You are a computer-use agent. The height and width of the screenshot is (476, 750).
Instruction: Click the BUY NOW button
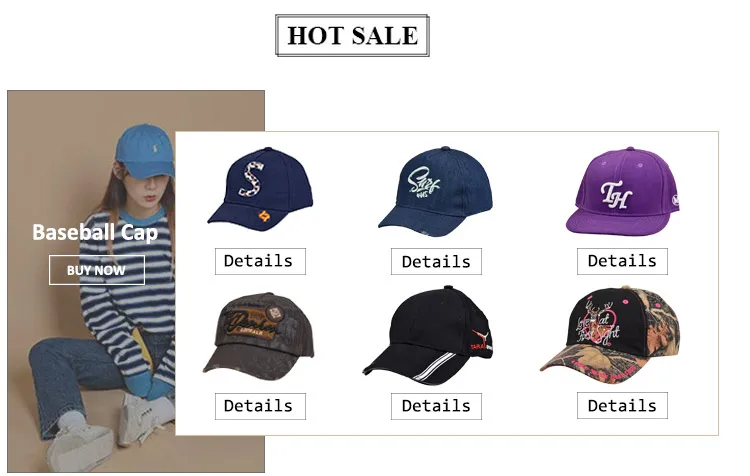click(x=97, y=270)
